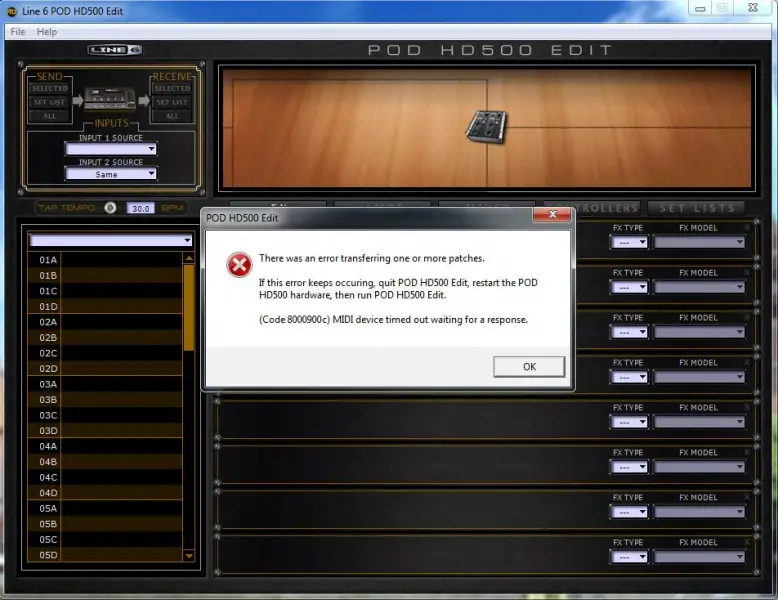Image resolution: width=778 pixels, height=600 pixels.
Task: Open the Input 2 Source dropdown showing Same
Action: [x=111, y=174]
